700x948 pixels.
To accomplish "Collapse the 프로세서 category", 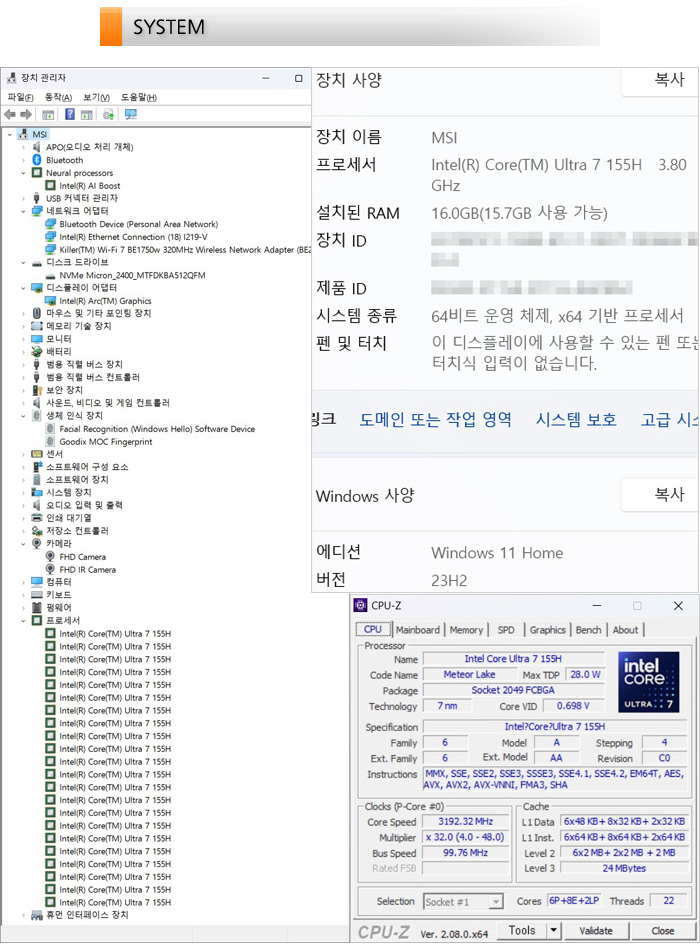I will tap(24, 620).
